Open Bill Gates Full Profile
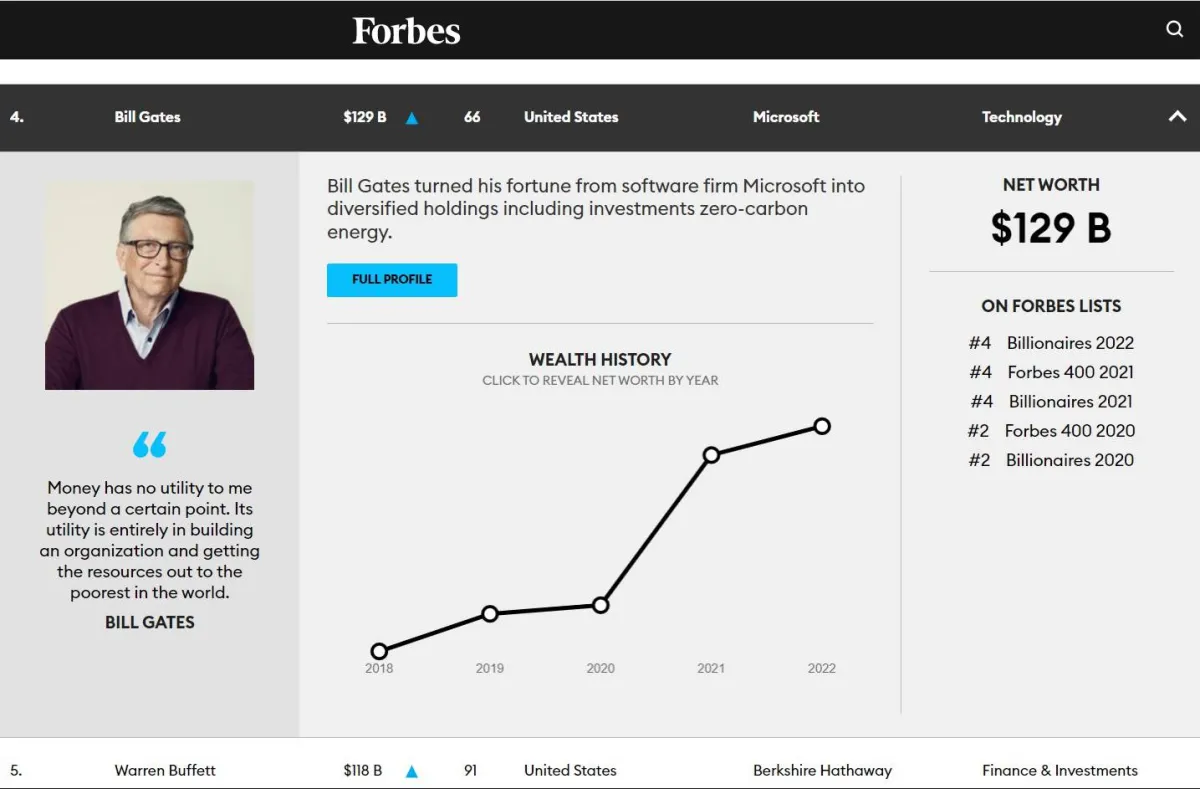Image resolution: width=1200 pixels, height=789 pixels. point(392,280)
